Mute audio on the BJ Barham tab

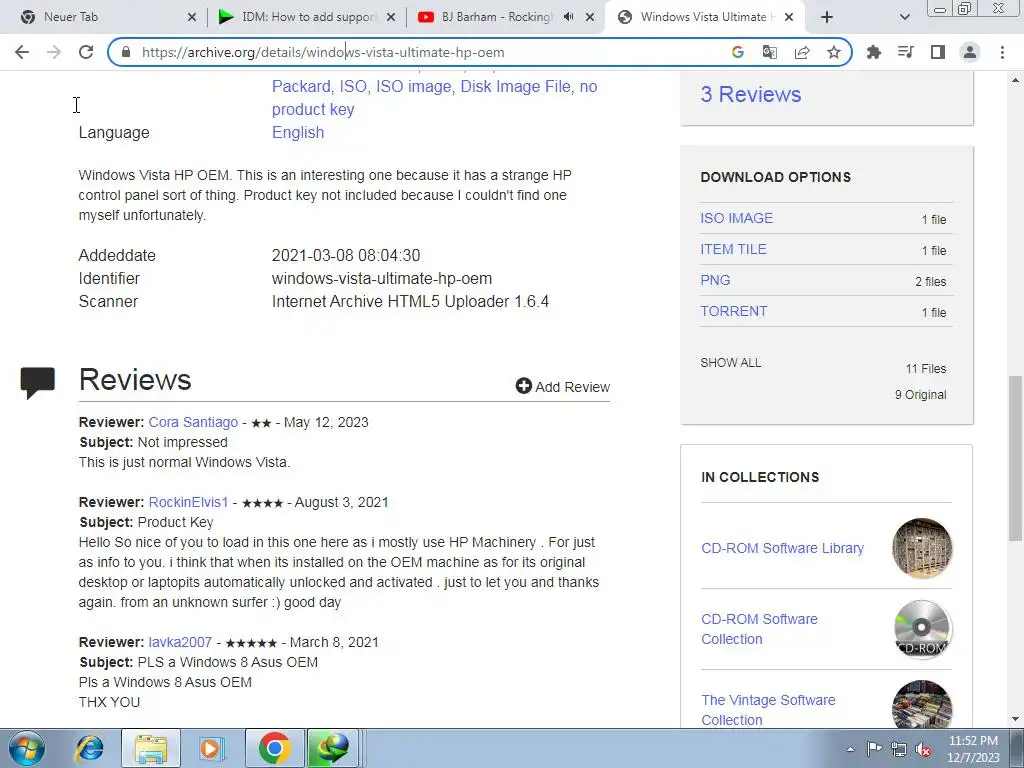click(569, 17)
